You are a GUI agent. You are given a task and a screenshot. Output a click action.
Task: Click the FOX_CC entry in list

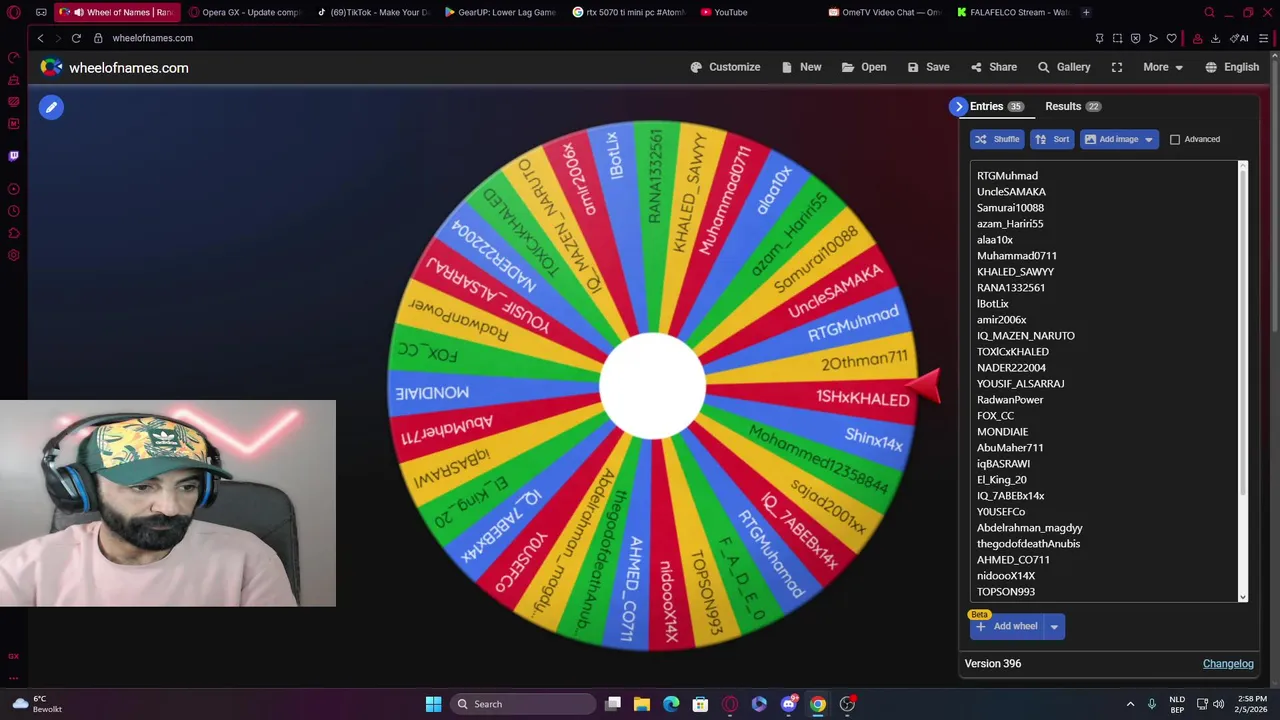tap(995, 416)
